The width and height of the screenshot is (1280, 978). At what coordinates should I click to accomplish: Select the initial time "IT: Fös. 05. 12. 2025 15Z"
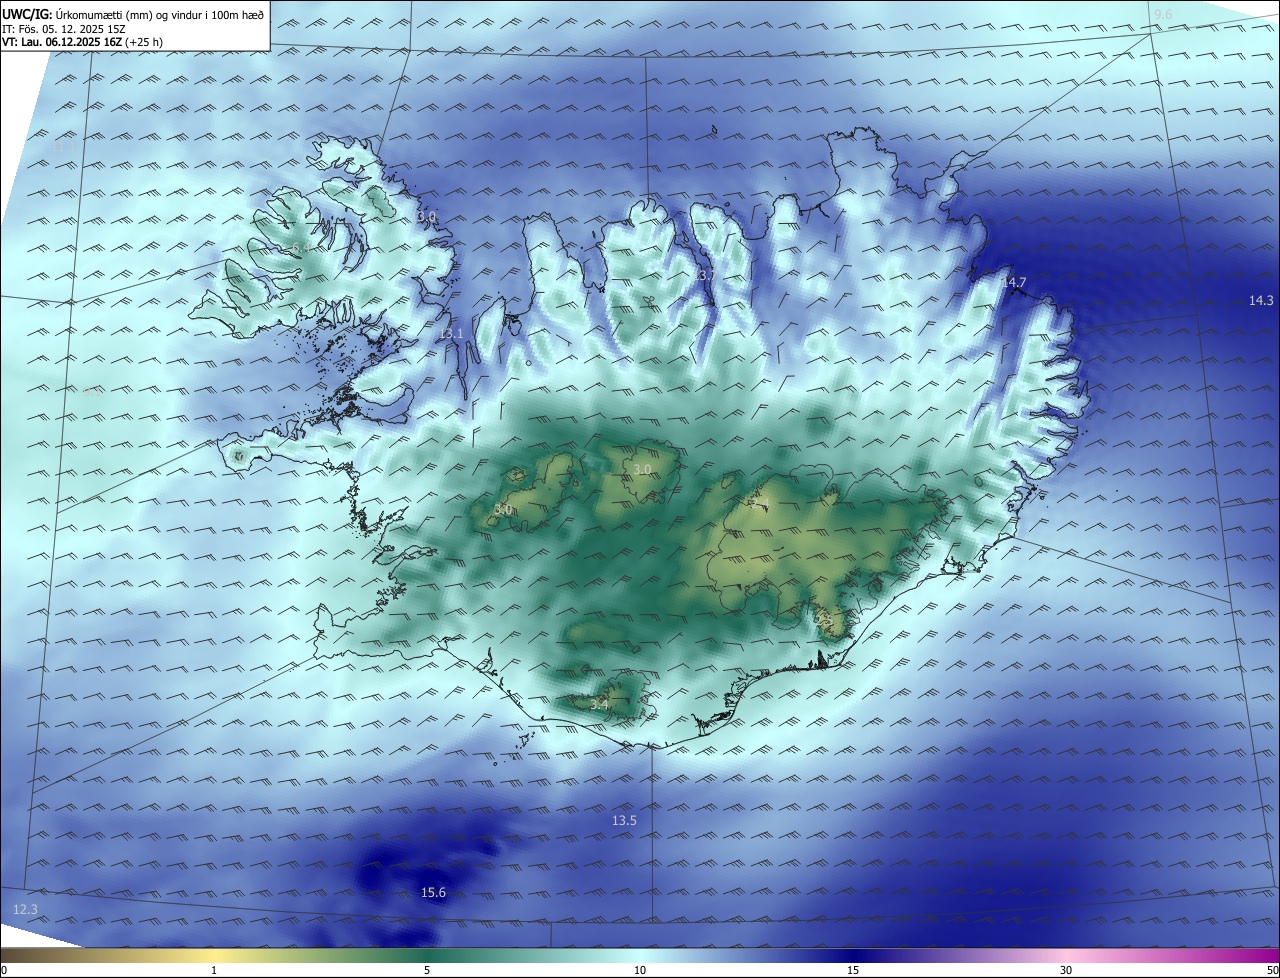click(63, 29)
